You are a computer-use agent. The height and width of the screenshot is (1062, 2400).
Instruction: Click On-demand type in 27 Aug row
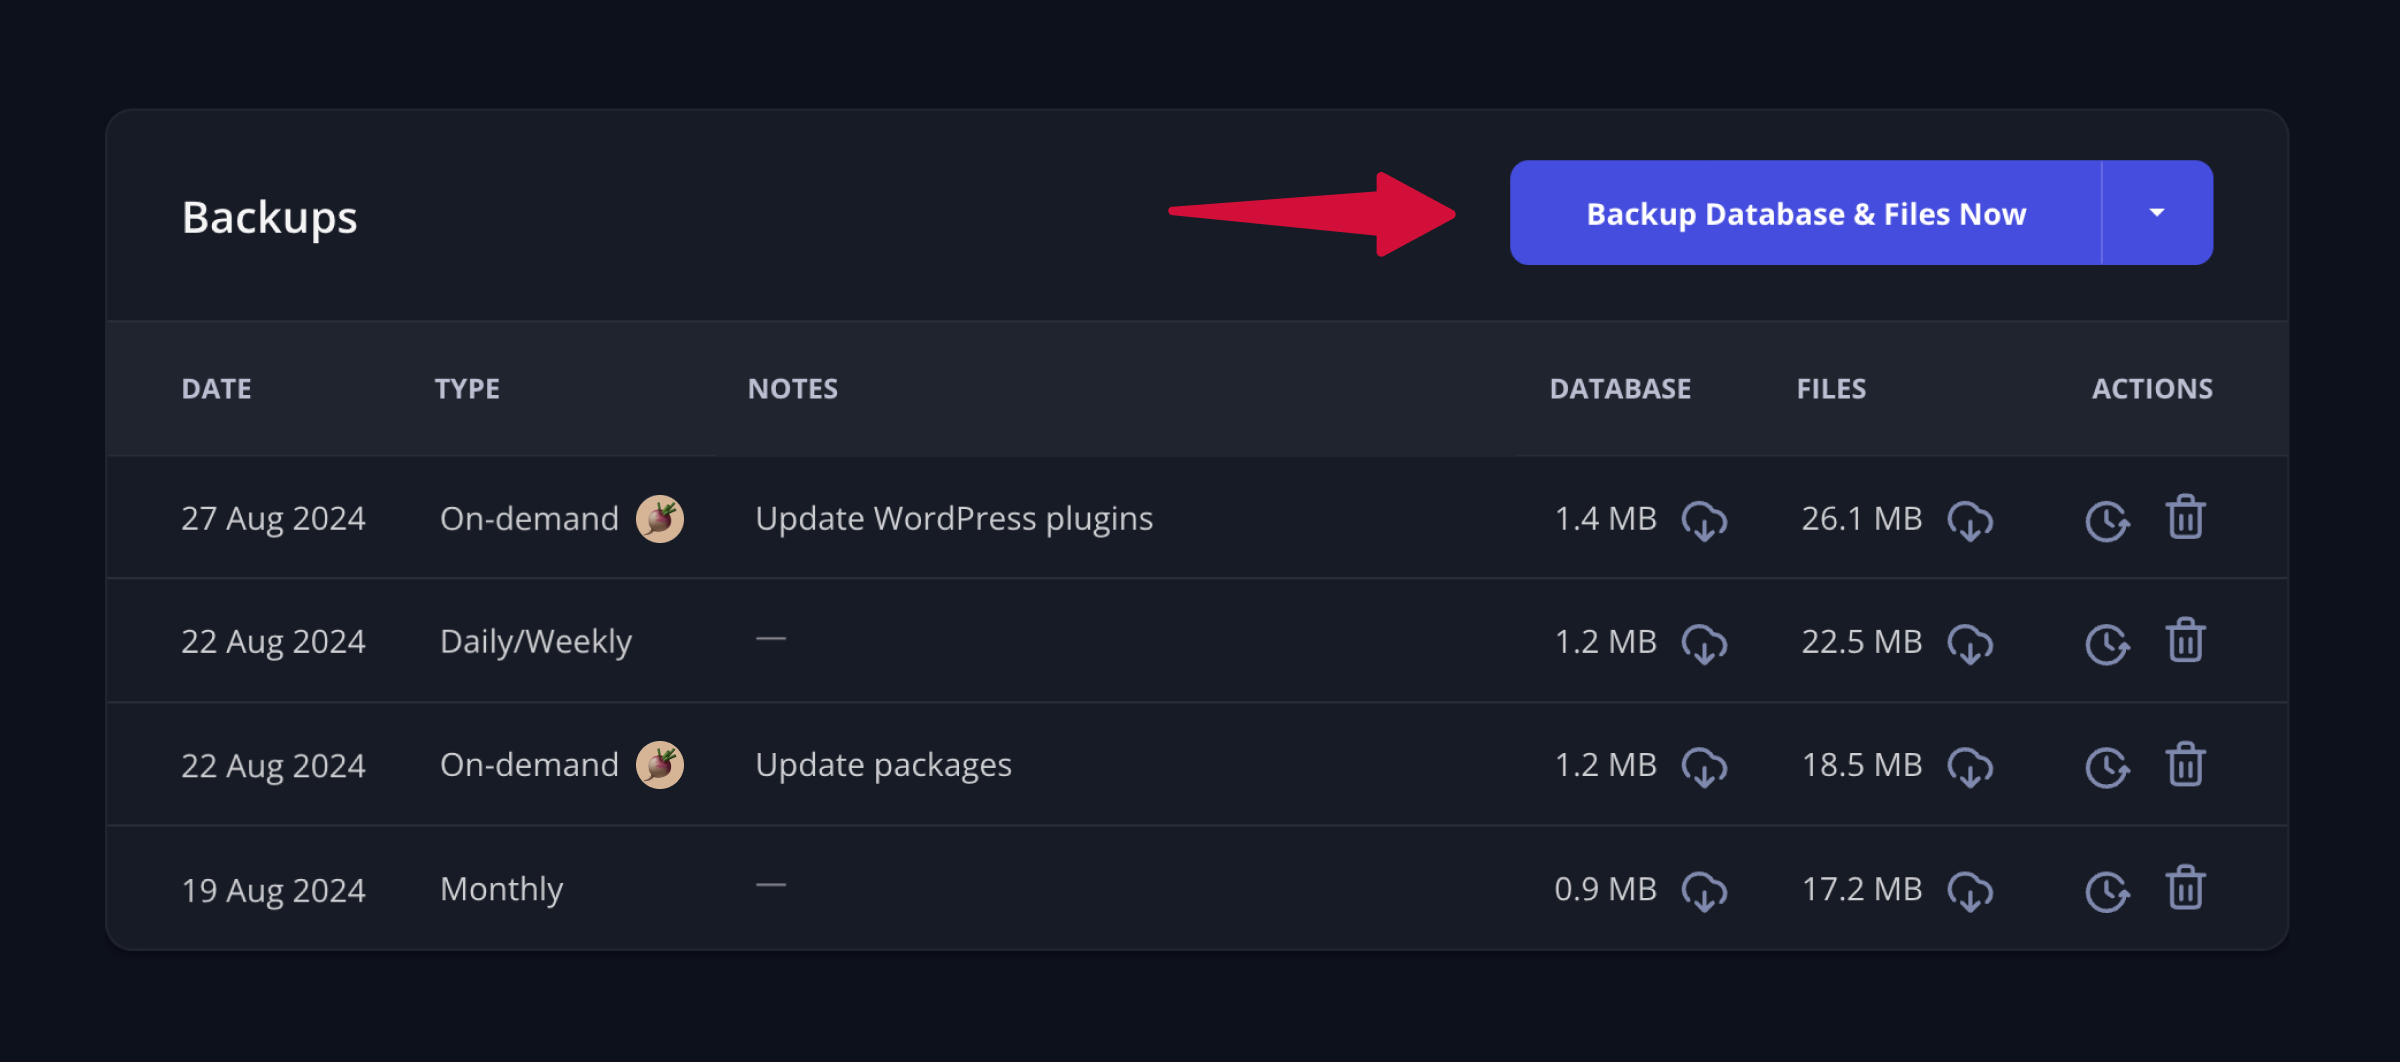pyautogui.click(x=529, y=519)
